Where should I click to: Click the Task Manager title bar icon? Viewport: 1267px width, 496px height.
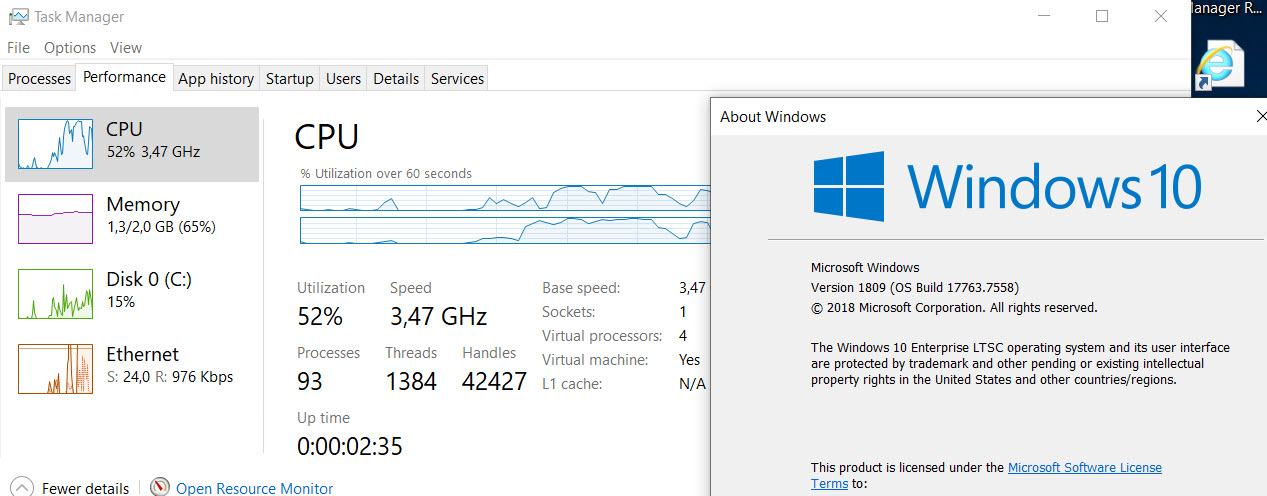coord(18,16)
